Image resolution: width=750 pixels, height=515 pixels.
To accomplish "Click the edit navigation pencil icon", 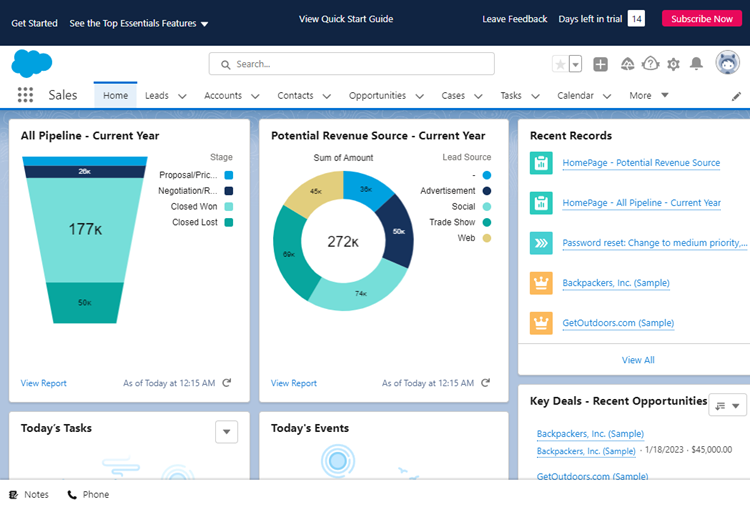I will (737, 96).
